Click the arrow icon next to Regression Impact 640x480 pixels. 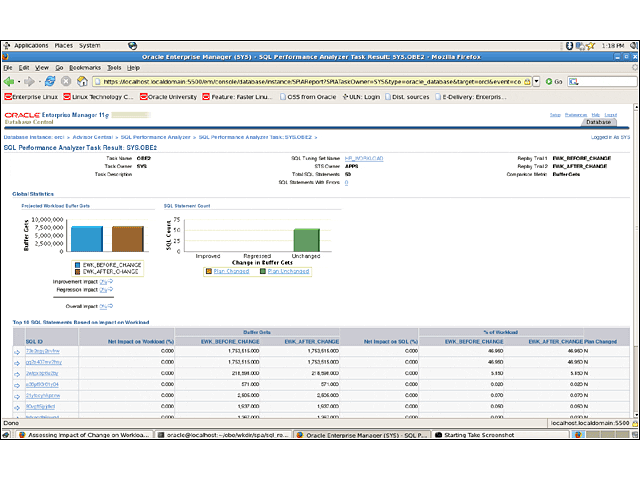110,290
